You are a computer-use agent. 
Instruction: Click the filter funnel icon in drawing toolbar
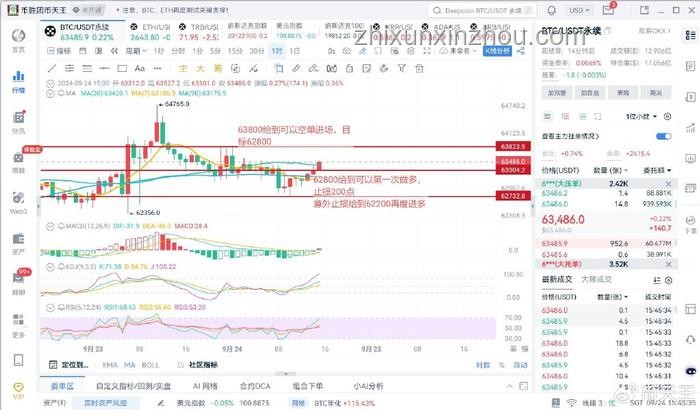pos(401,68)
